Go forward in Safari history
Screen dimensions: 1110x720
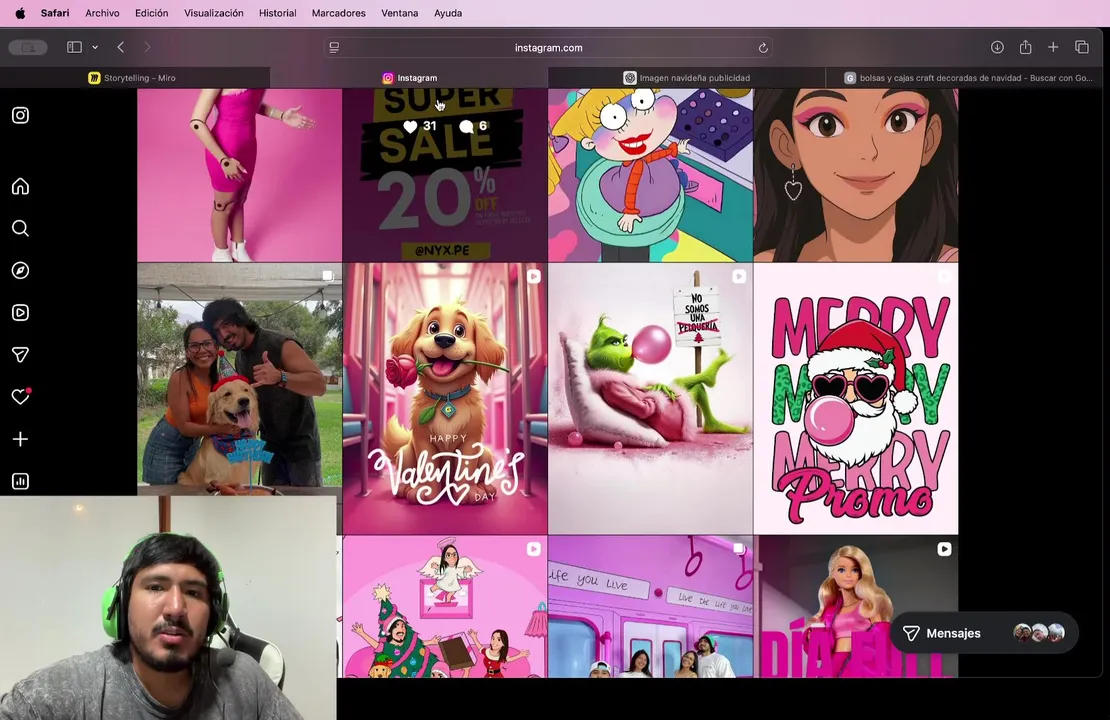(x=147, y=47)
